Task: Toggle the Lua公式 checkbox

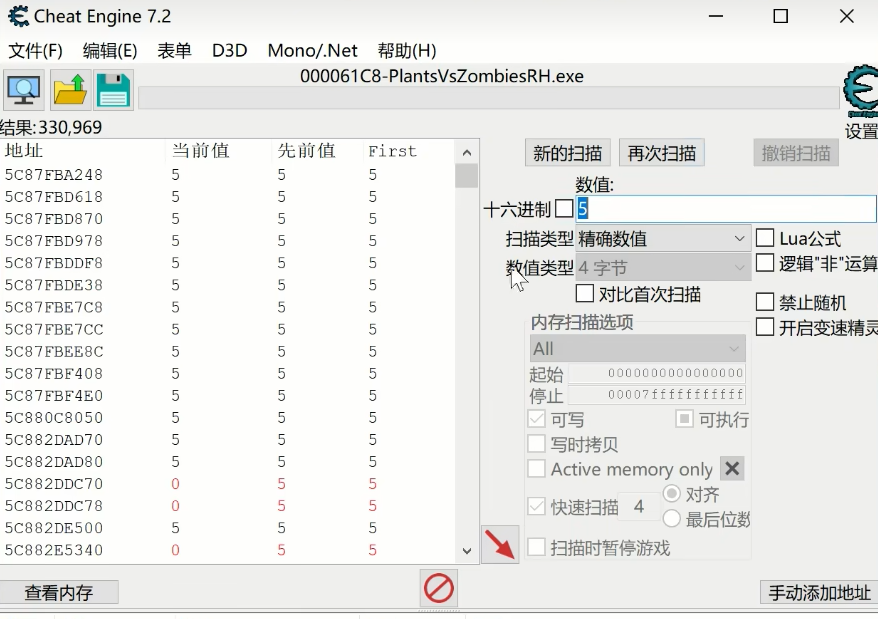Action: [x=765, y=238]
